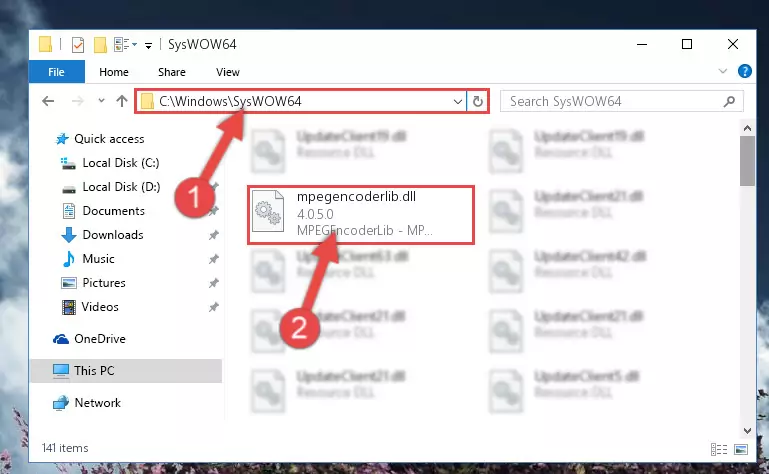Screen dimensions: 769x474
Task: Switch to Details view in status bar
Action: click(719, 449)
